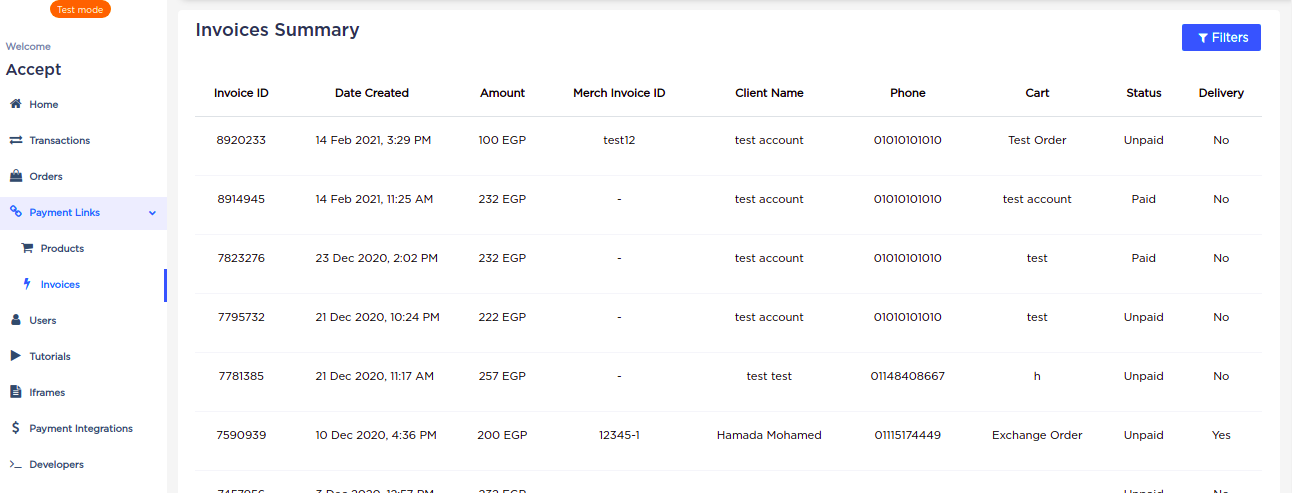
Task: Click date 23 Dec 2020, 2:02 PM
Action: (376, 258)
